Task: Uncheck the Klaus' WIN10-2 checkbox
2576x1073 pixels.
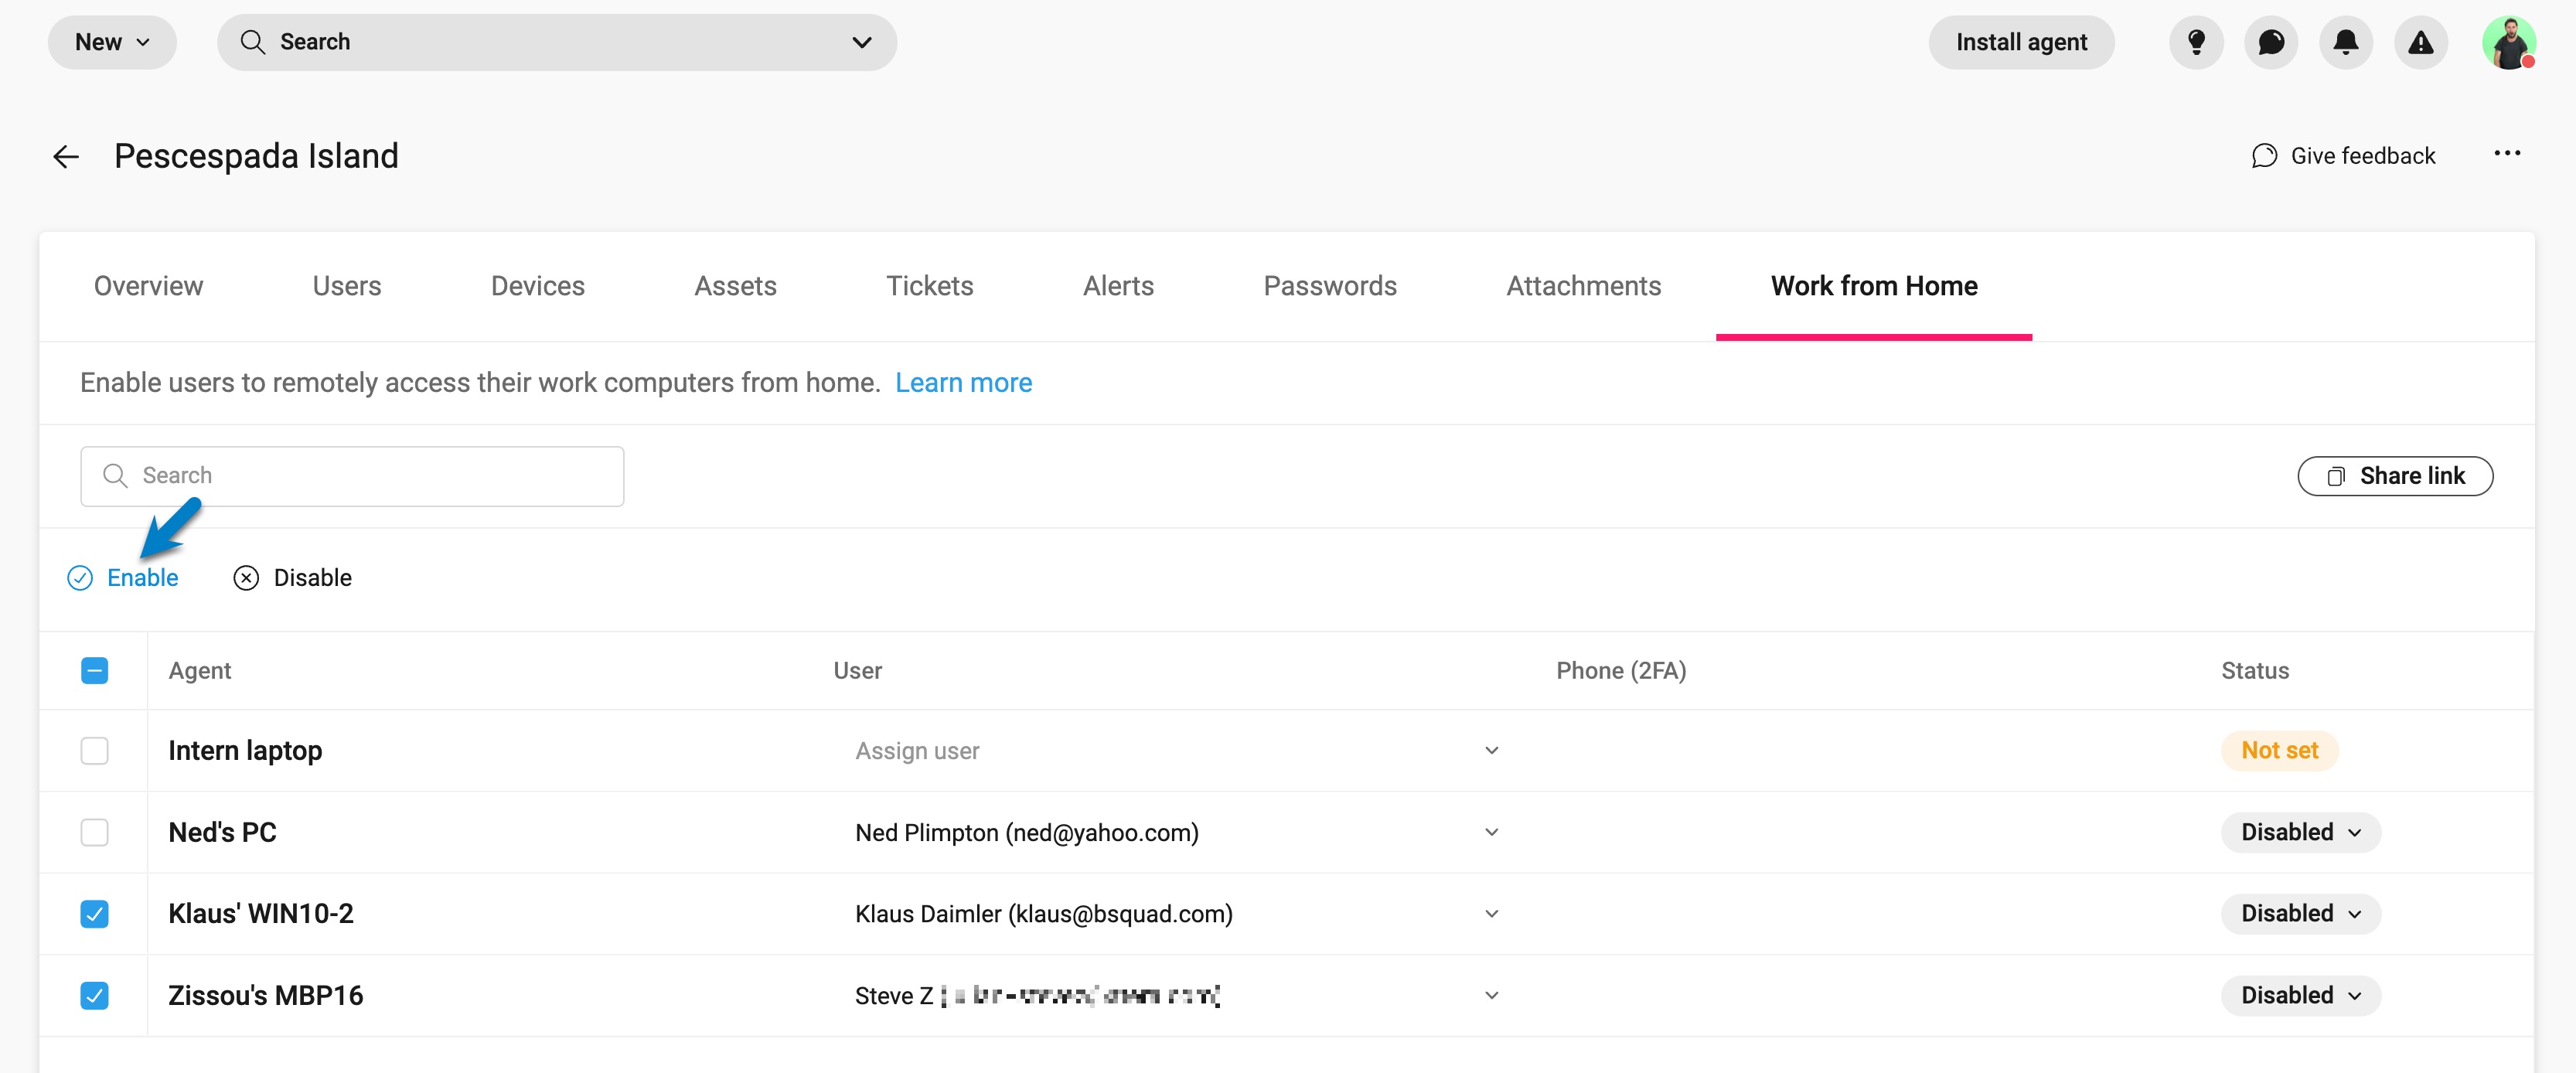Action: pos(94,913)
